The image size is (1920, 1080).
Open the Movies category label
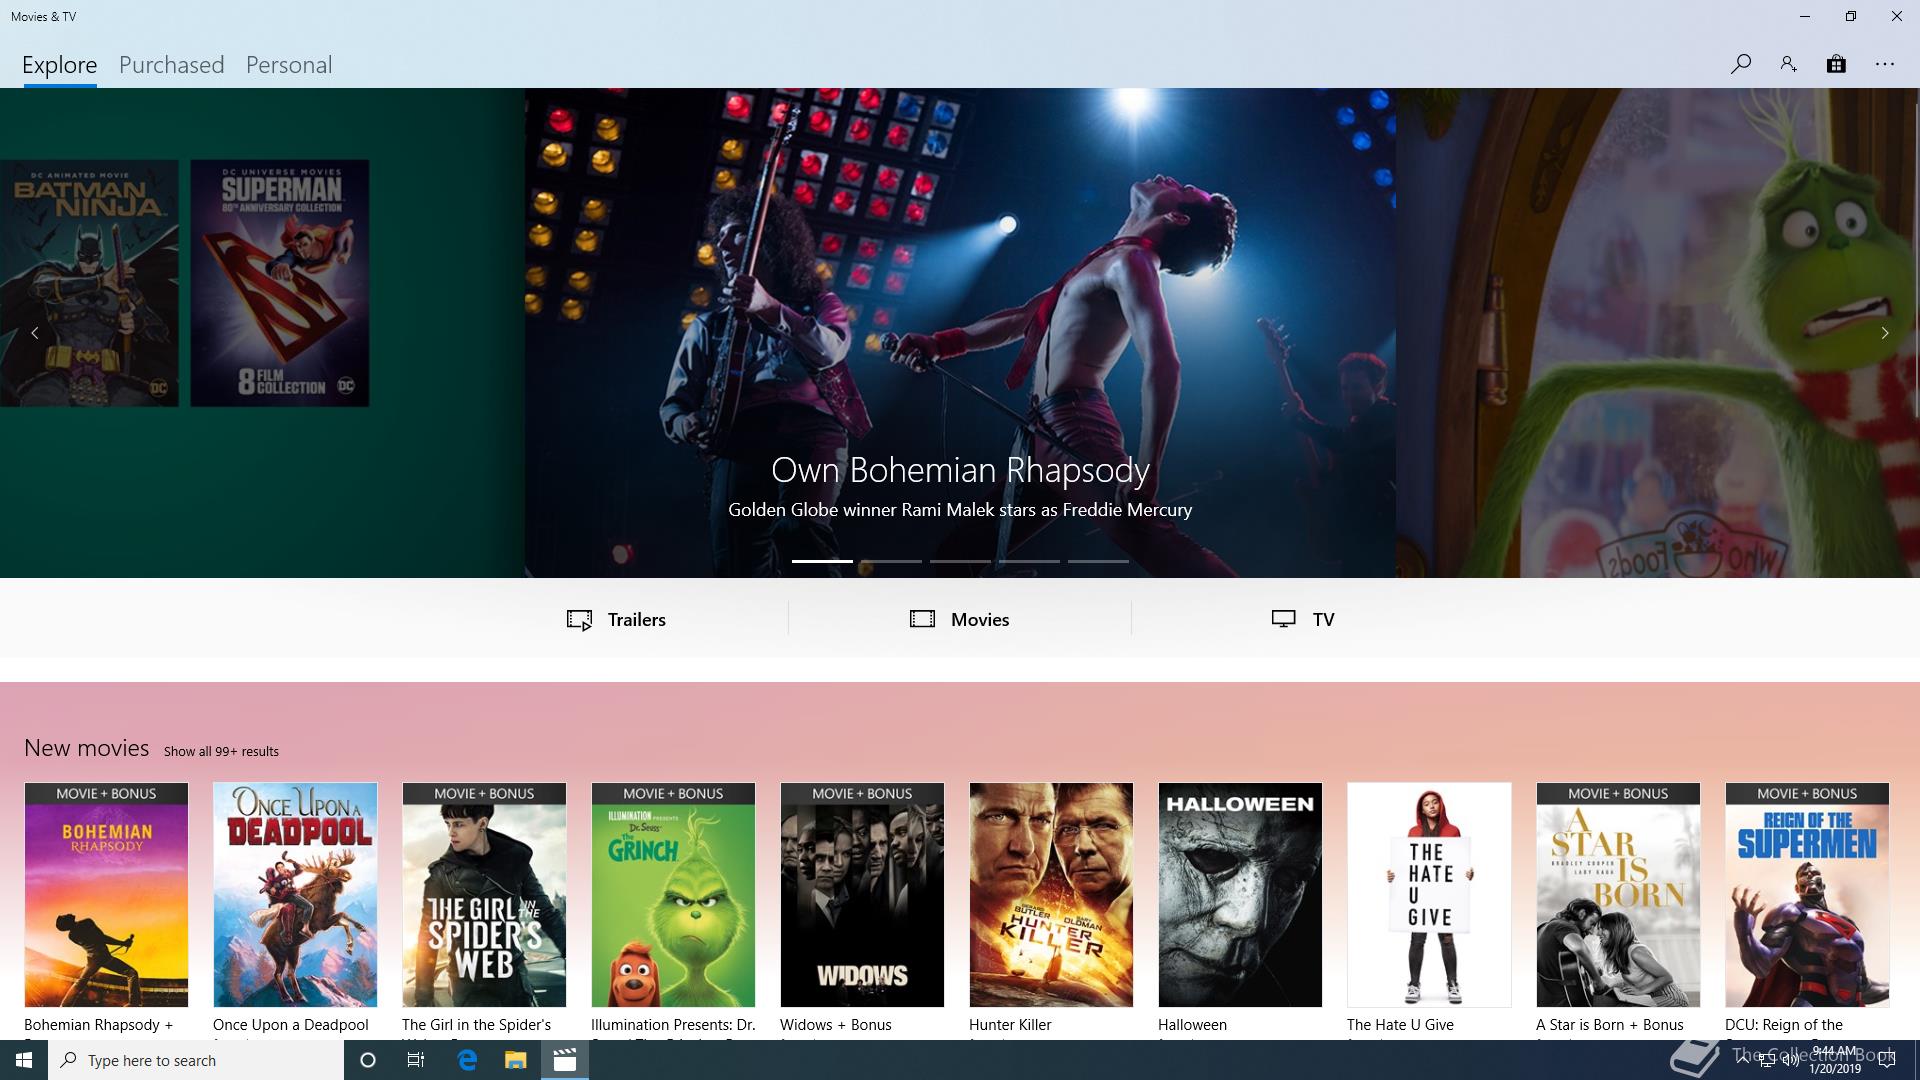[980, 619]
